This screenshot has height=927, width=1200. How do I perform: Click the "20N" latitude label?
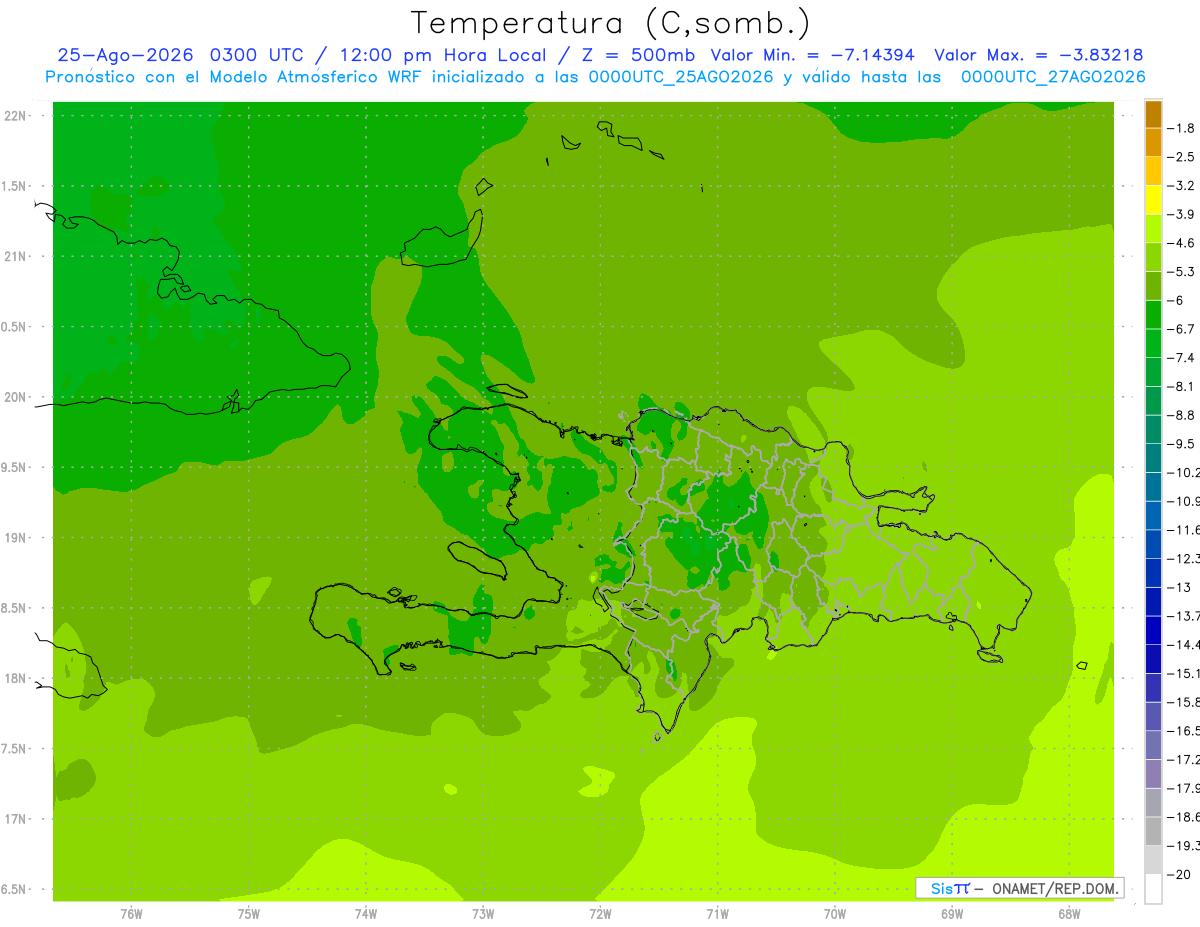16,397
